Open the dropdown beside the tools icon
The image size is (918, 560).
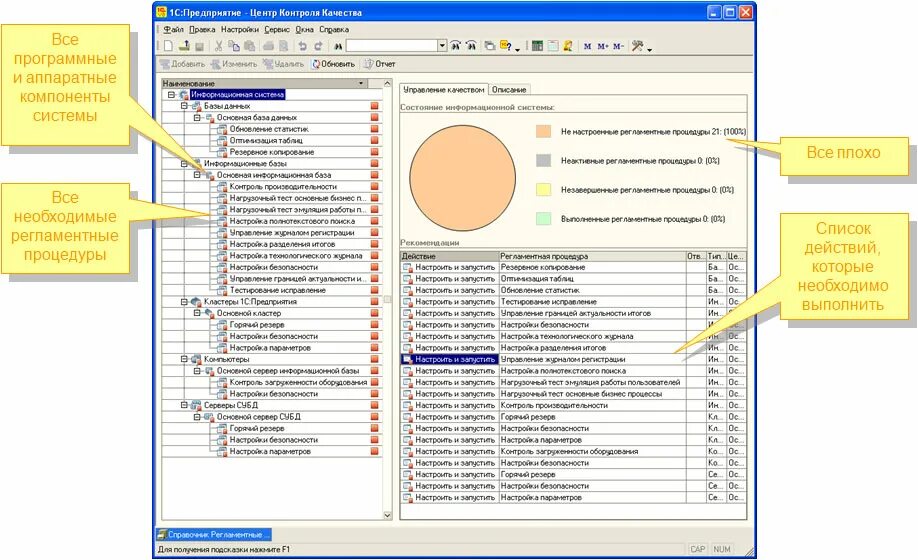pyautogui.click(x=649, y=49)
